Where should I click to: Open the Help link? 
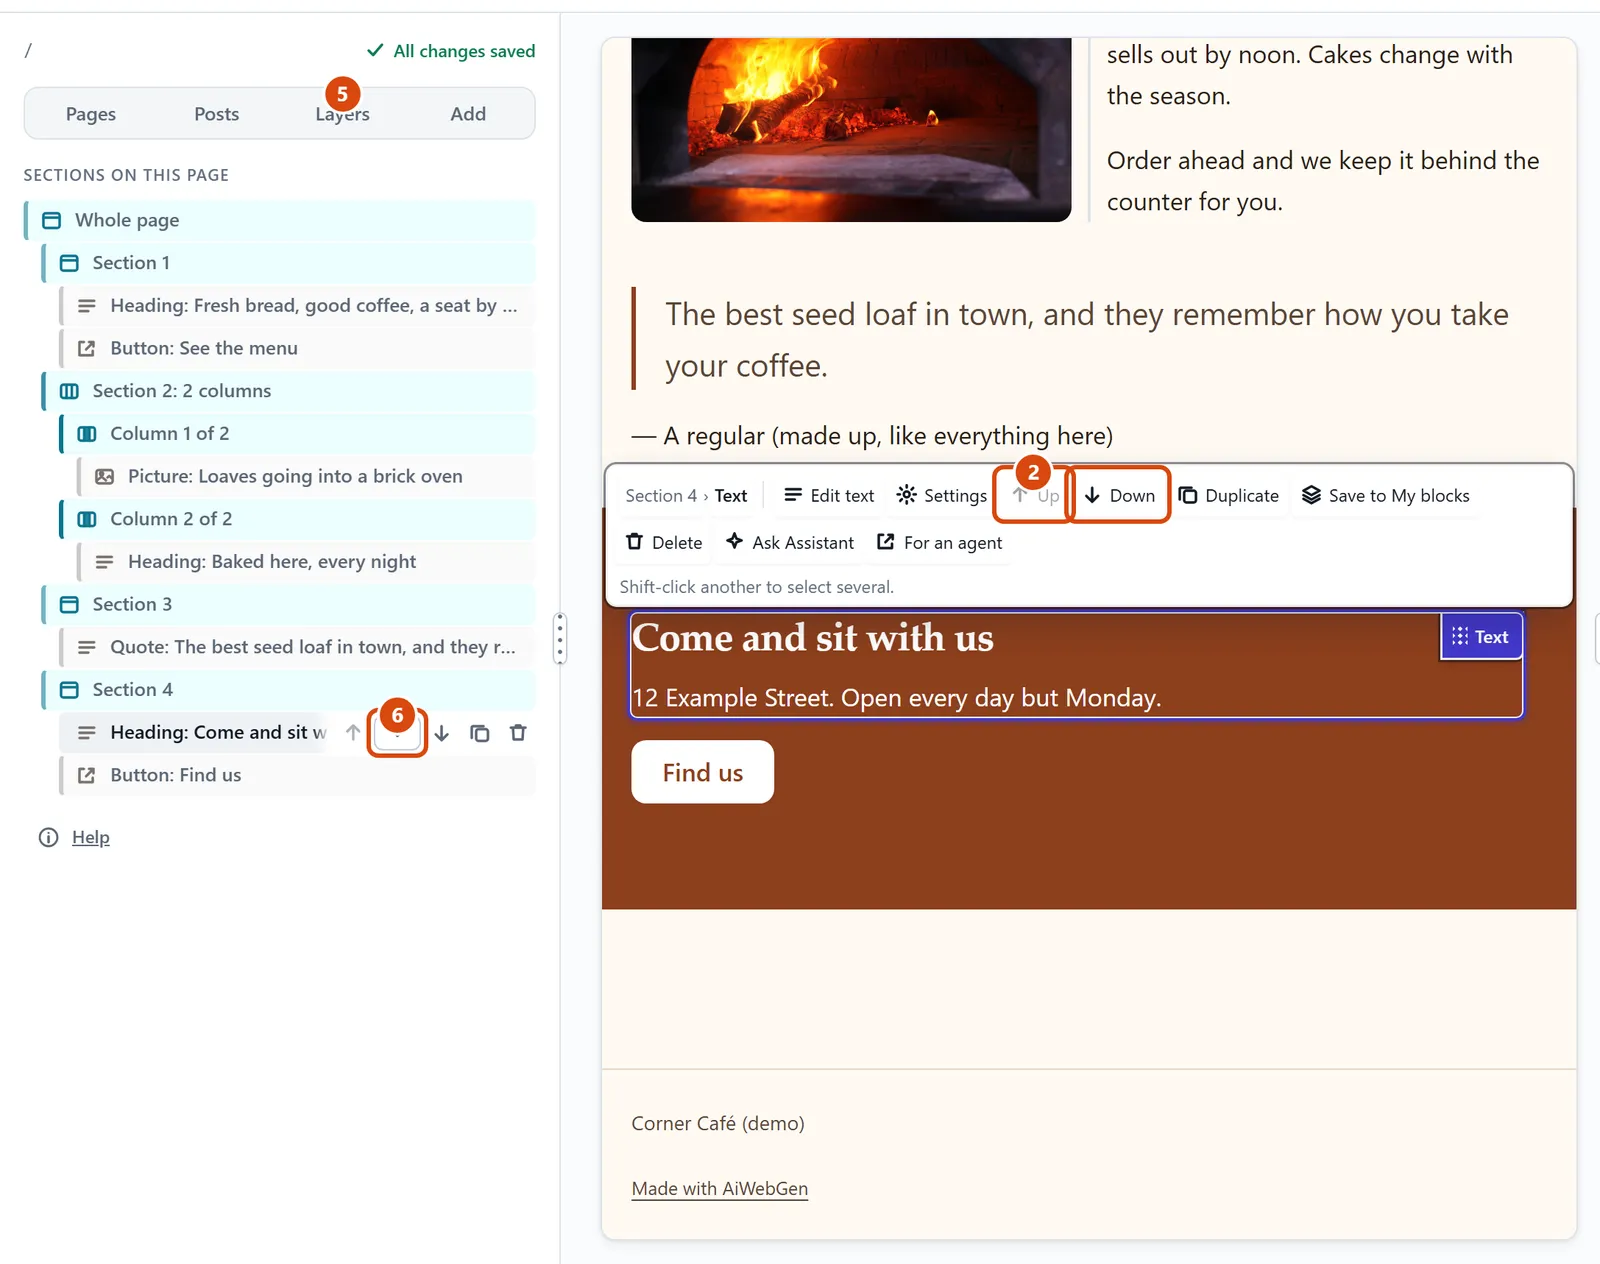91,838
